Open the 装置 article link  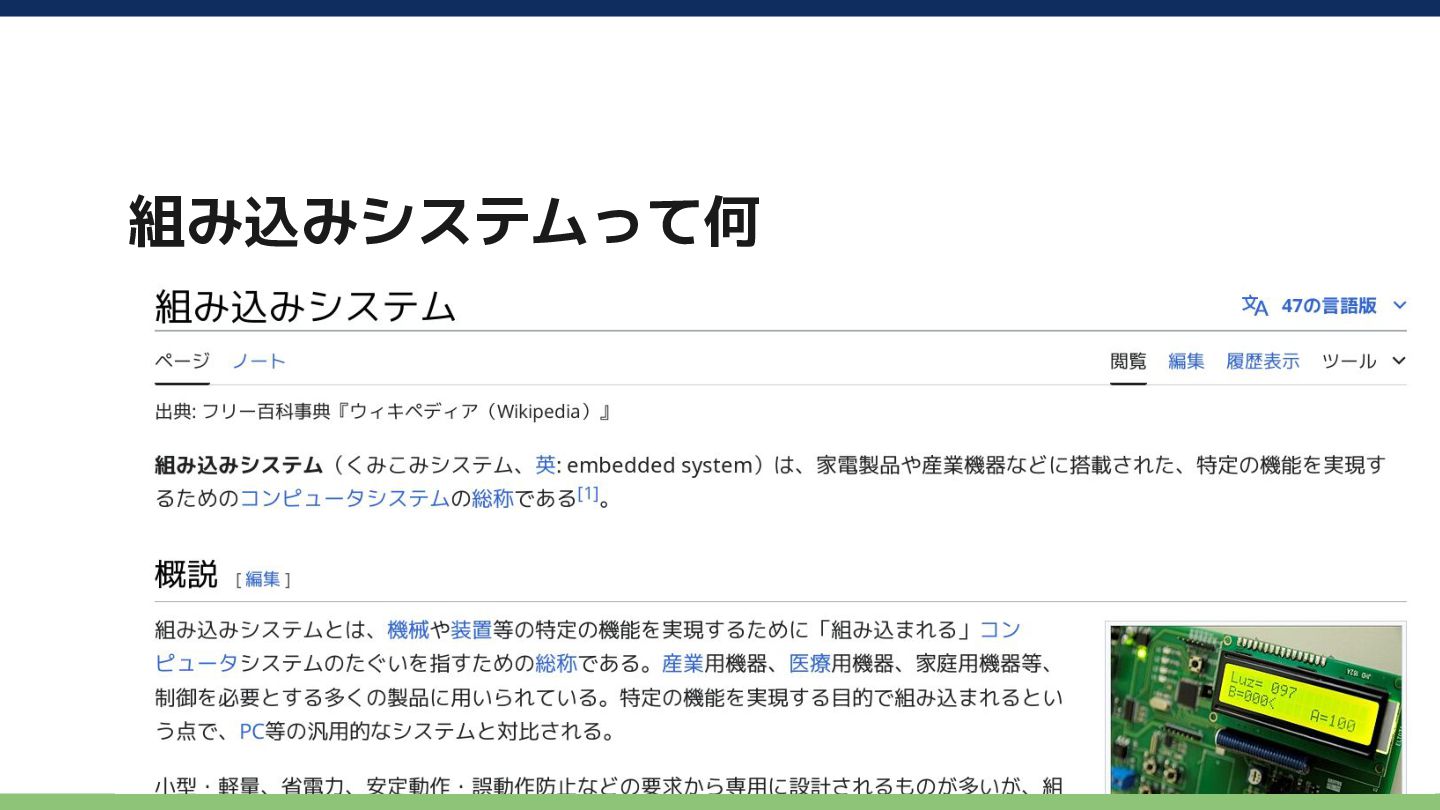[471, 630]
